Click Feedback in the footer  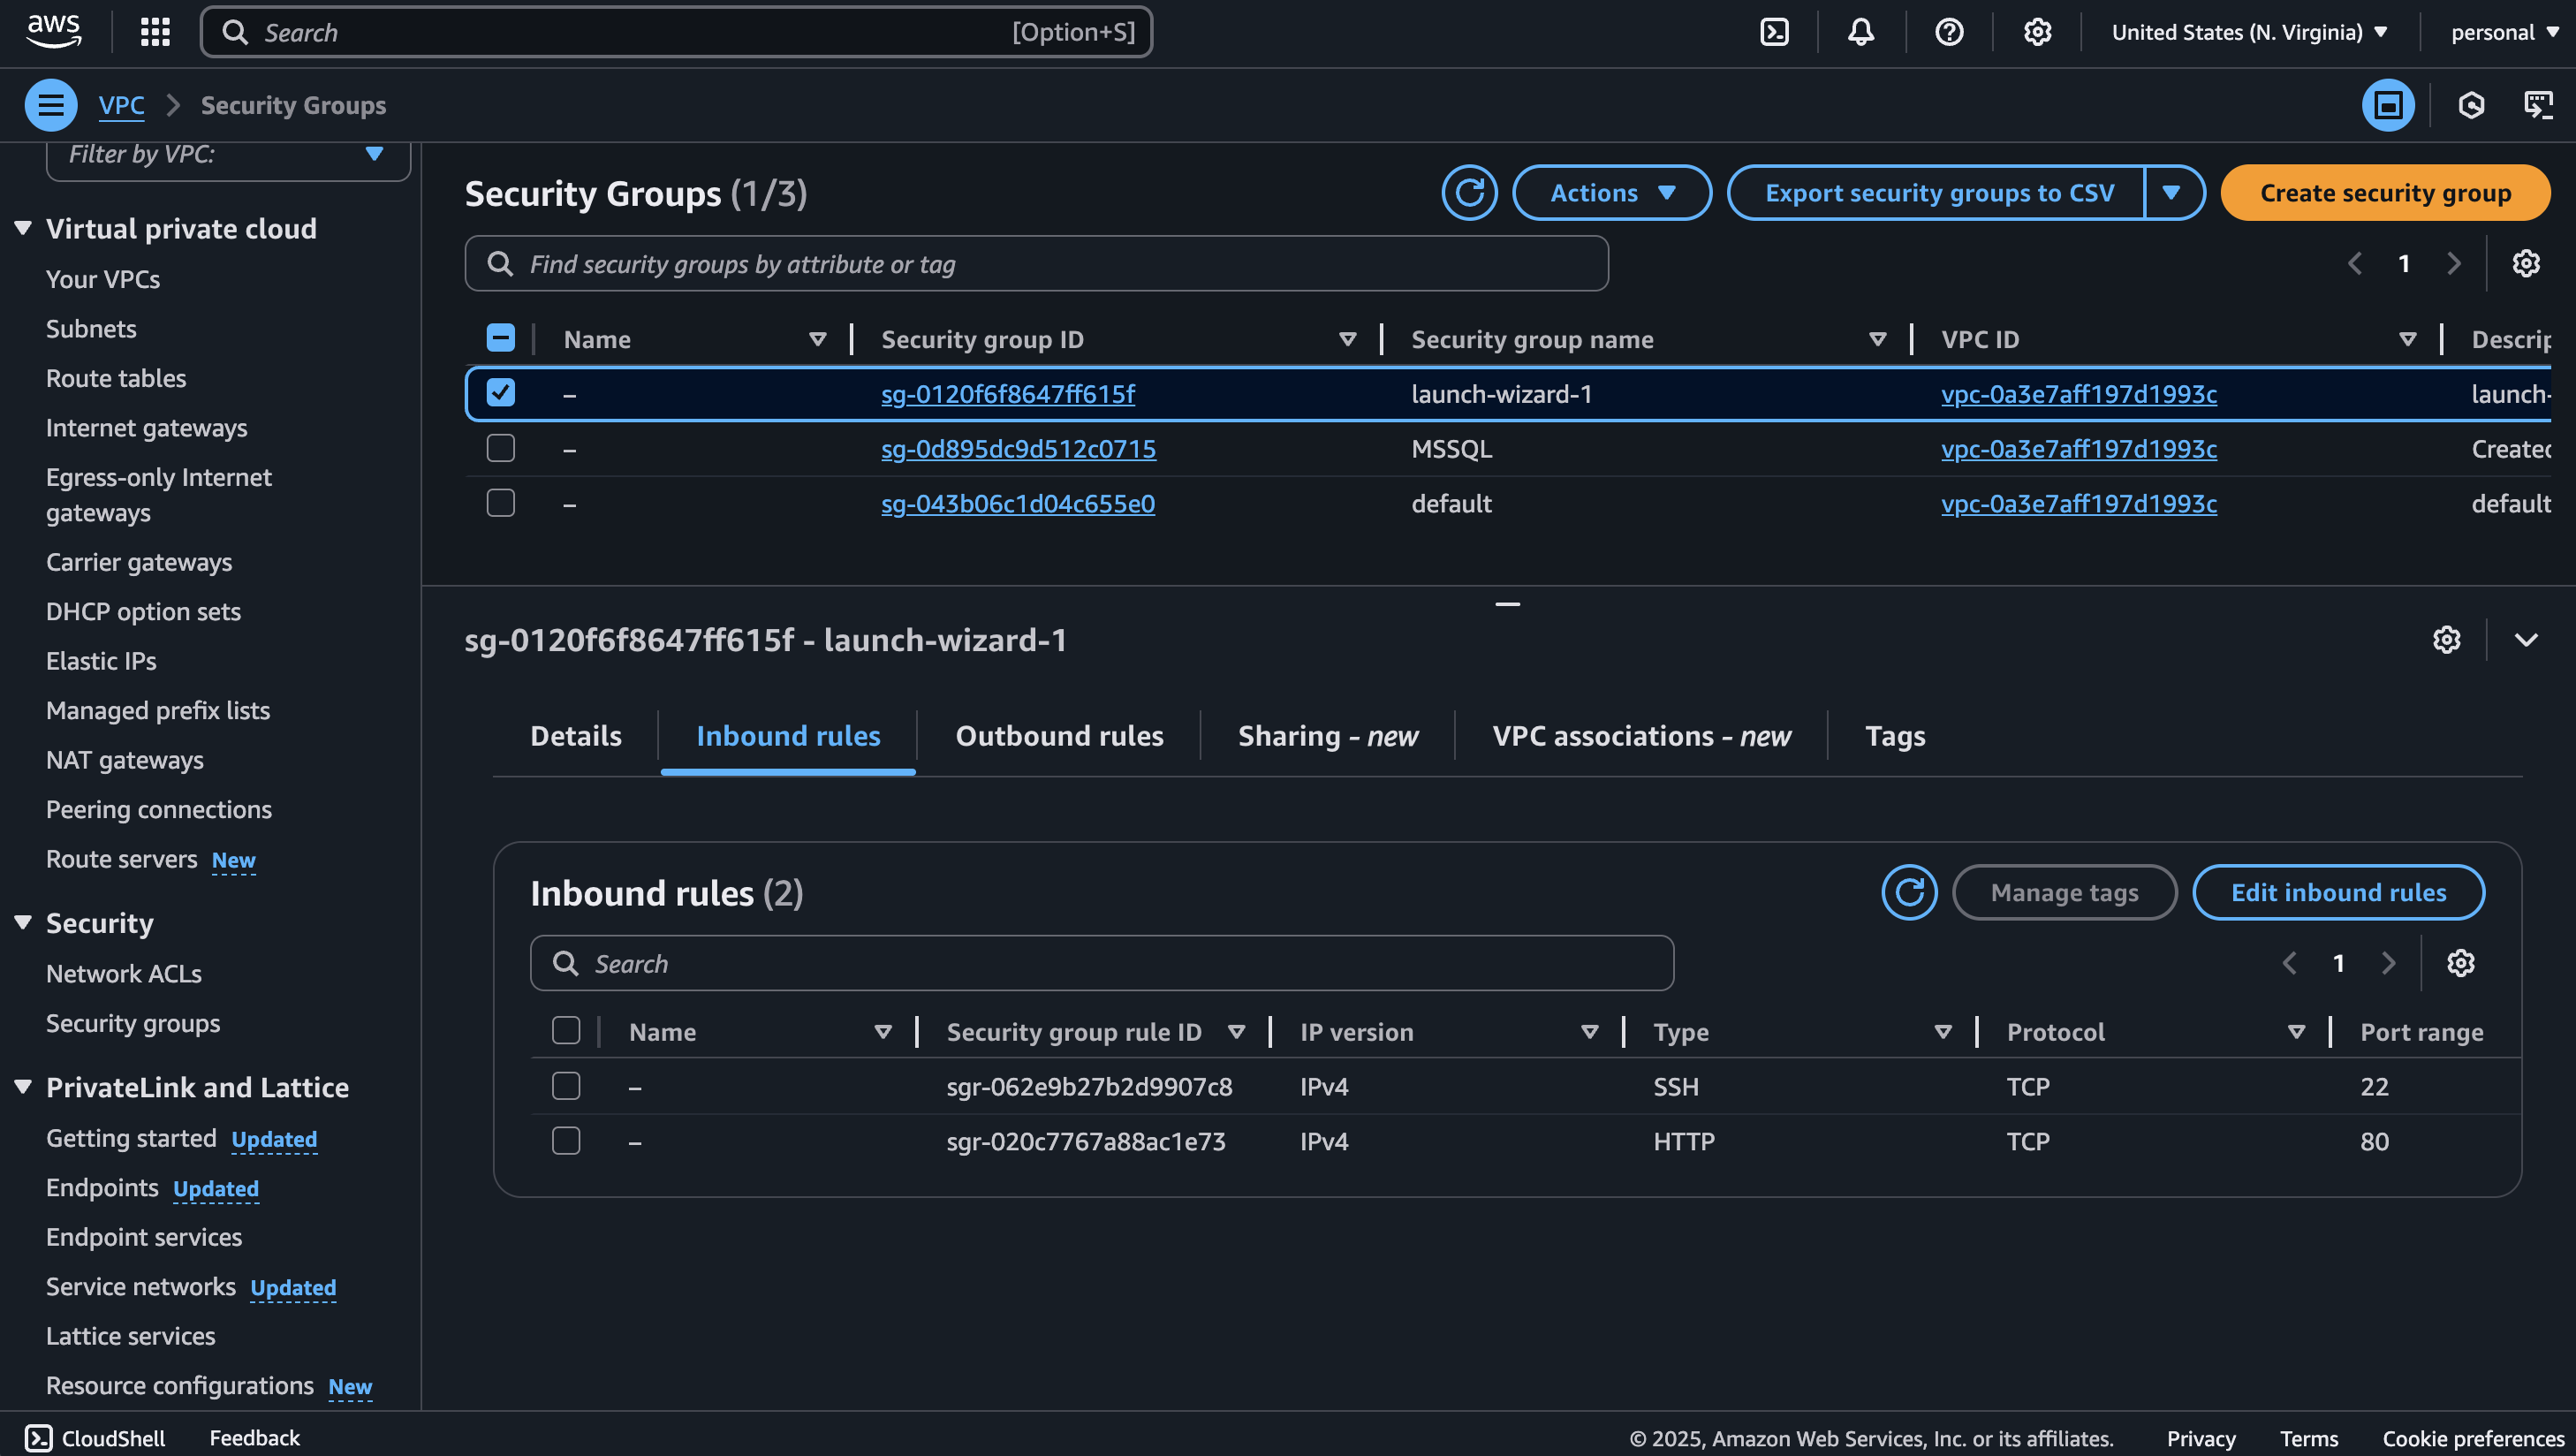pyautogui.click(x=254, y=1438)
